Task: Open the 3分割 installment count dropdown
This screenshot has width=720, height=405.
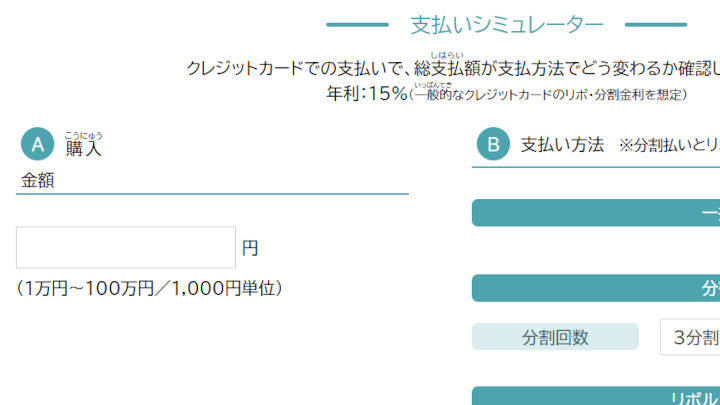Action: point(689,337)
